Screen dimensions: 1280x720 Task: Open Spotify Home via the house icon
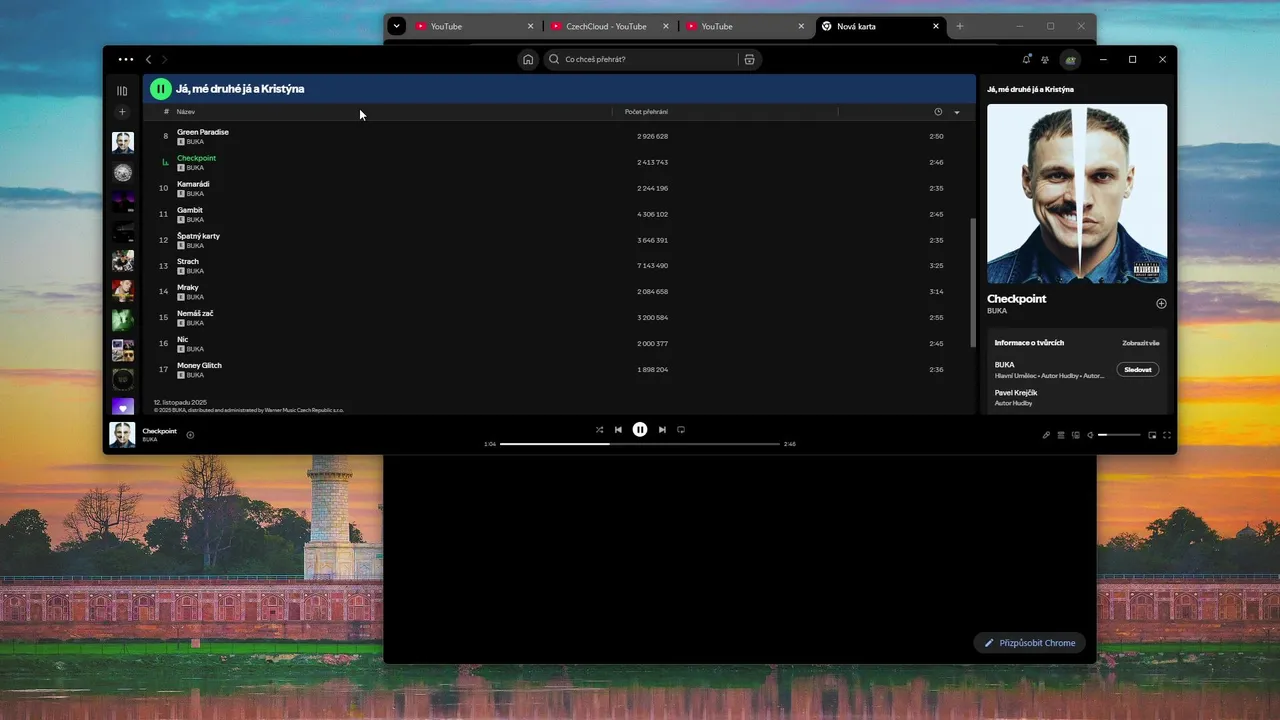click(528, 60)
